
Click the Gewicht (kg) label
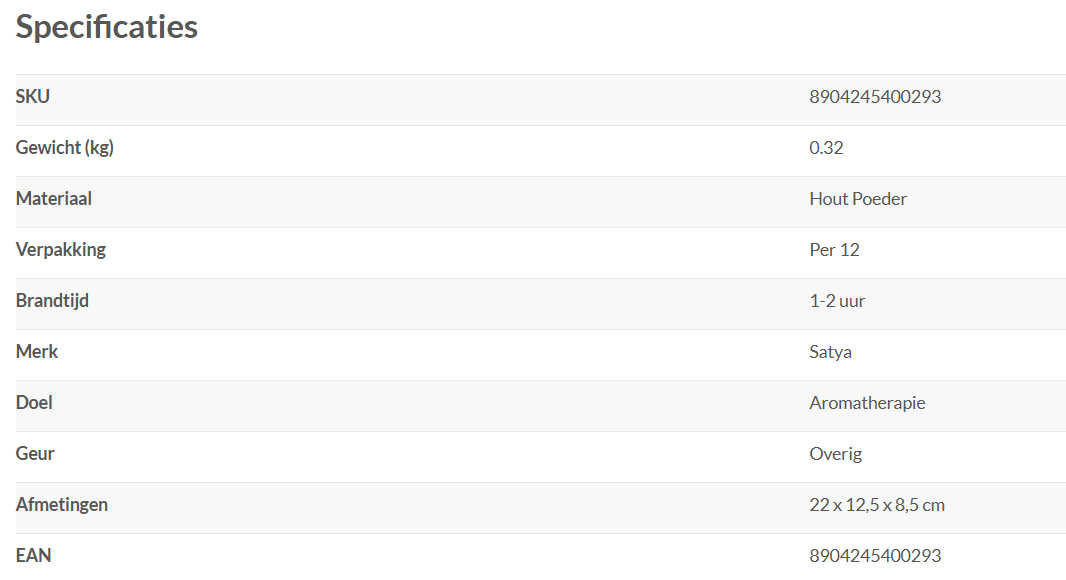click(x=65, y=148)
